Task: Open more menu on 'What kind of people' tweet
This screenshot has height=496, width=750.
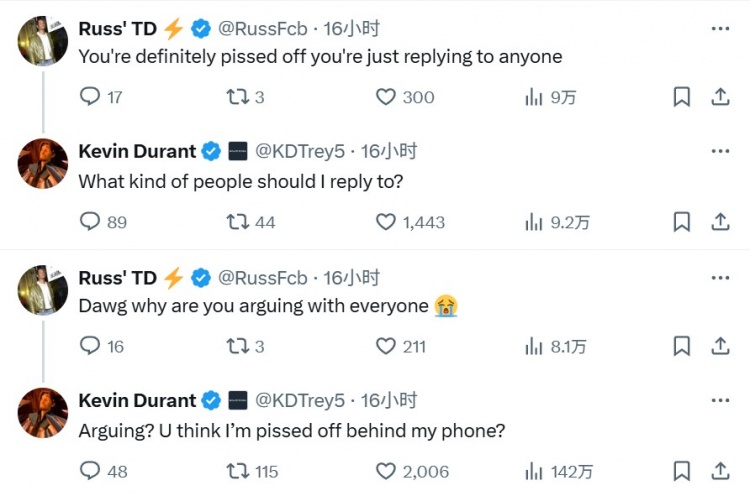Action: (720, 152)
